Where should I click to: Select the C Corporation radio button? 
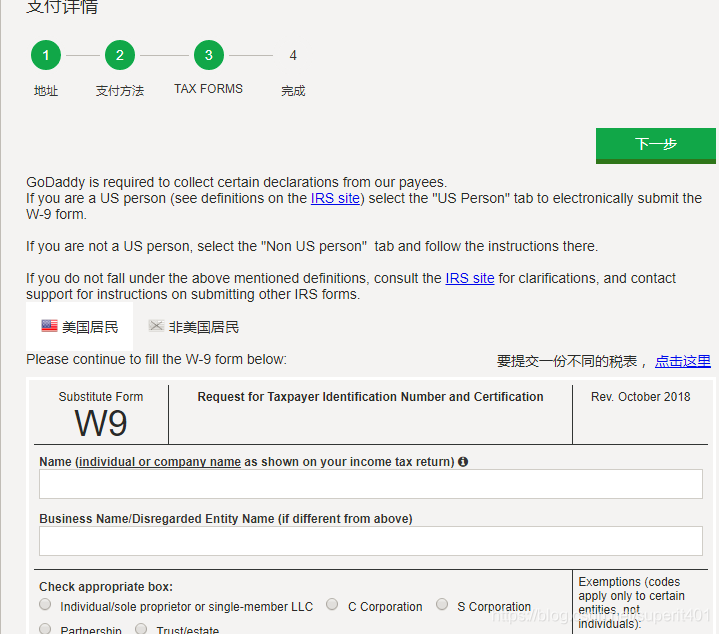tap(332, 604)
